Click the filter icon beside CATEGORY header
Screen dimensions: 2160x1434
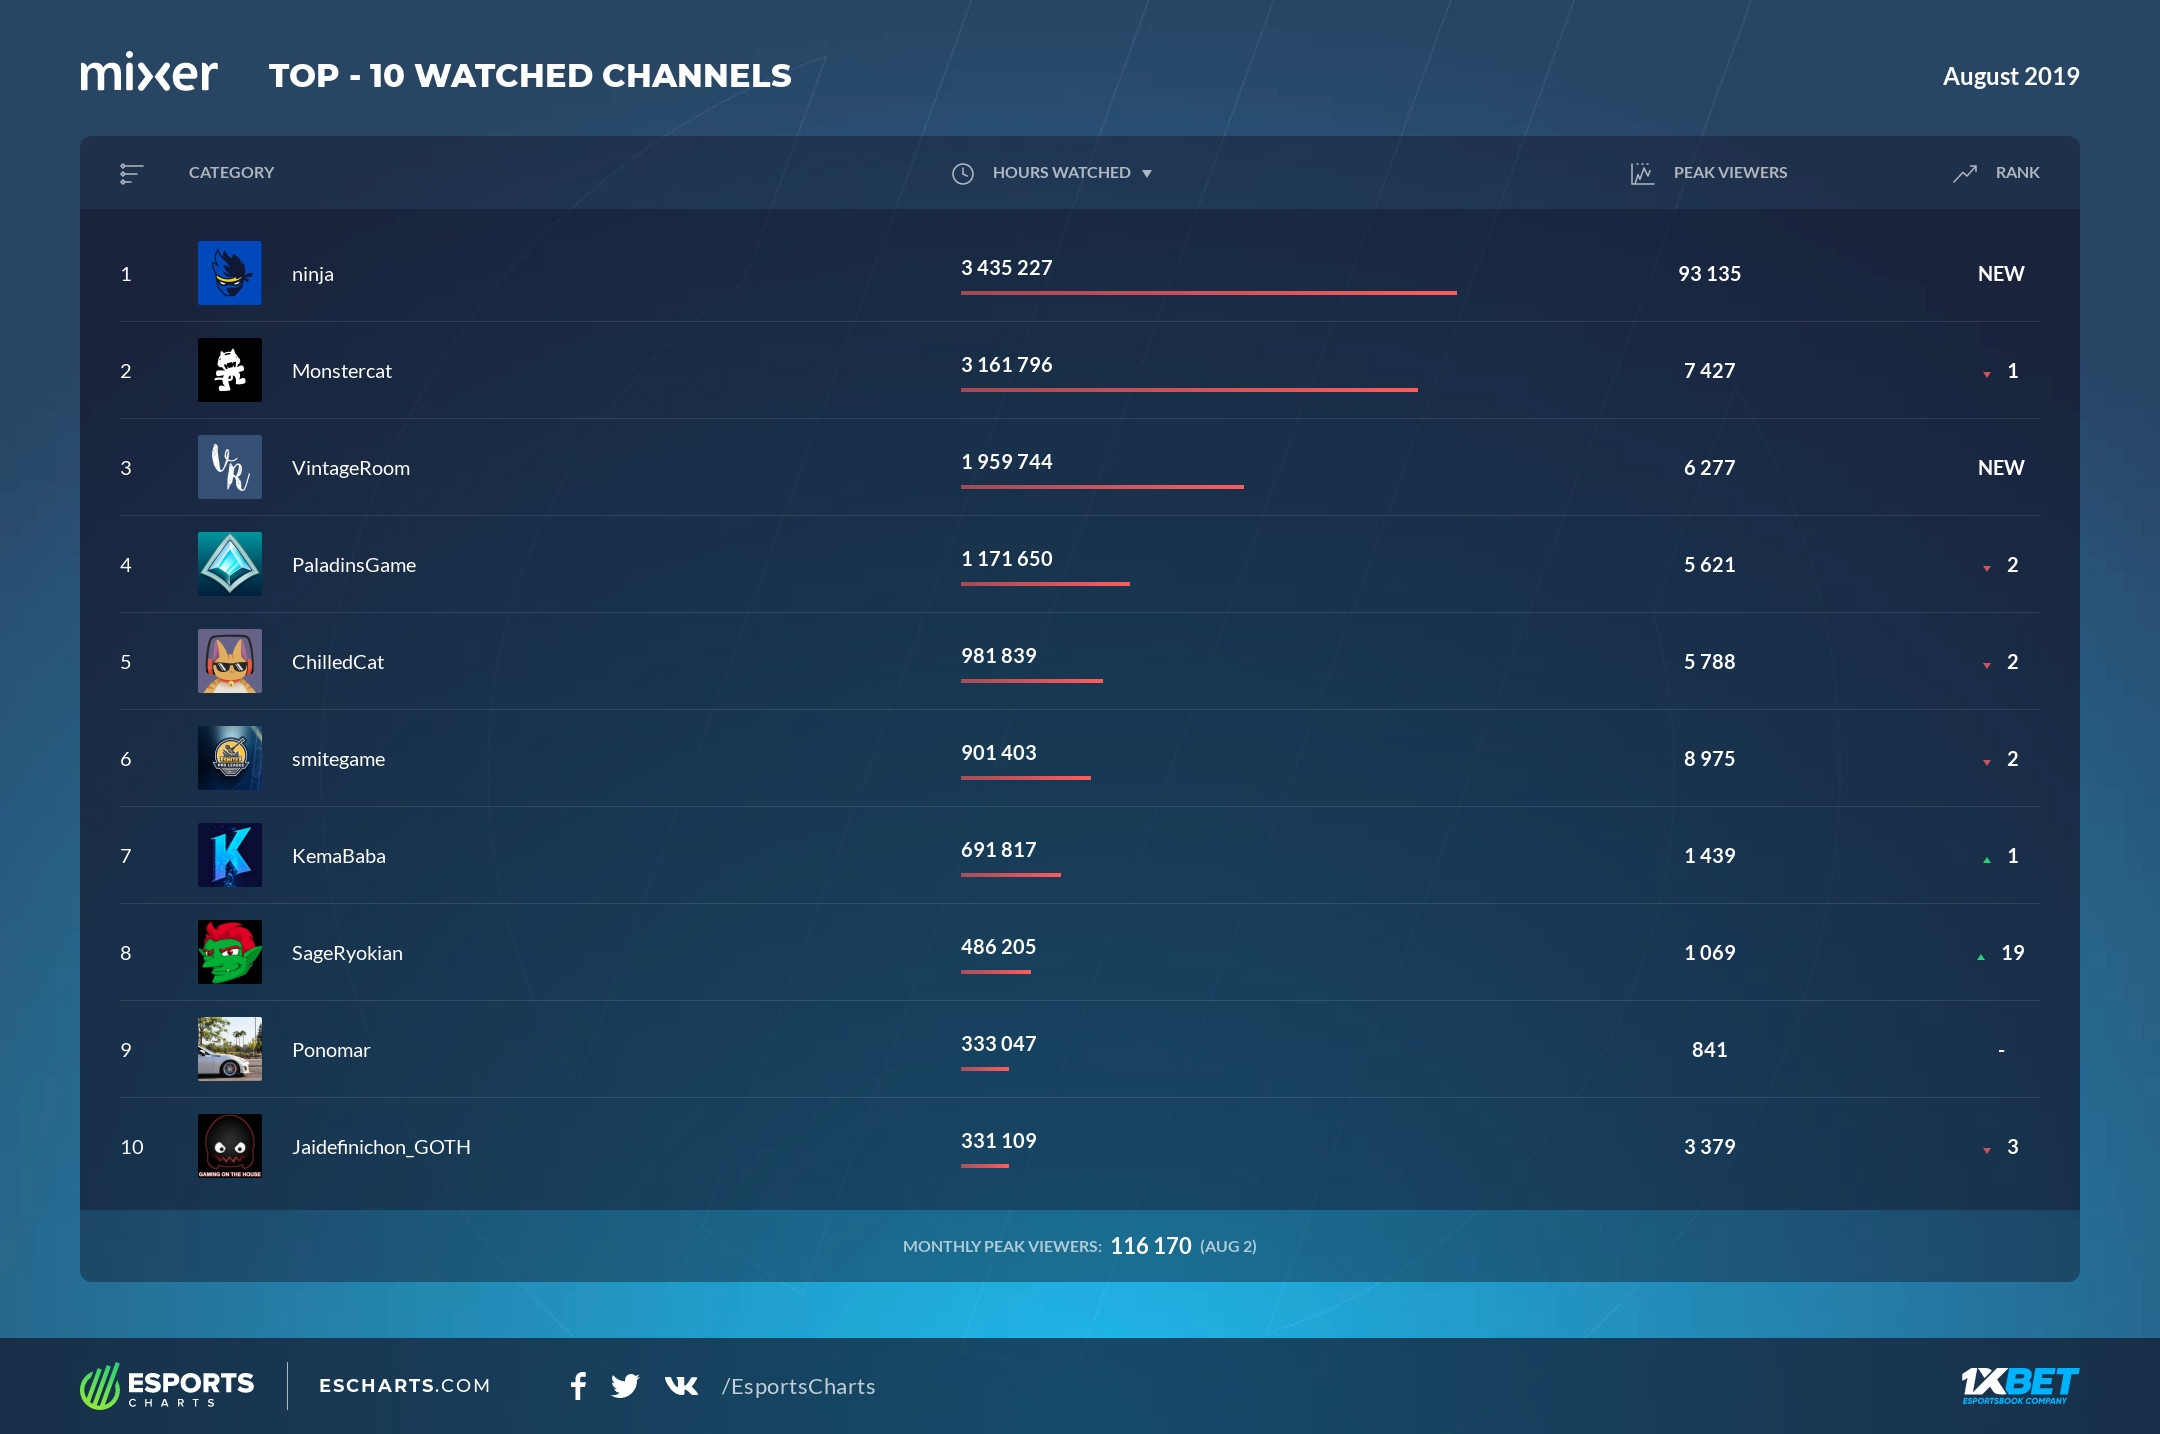click(131, 172)
